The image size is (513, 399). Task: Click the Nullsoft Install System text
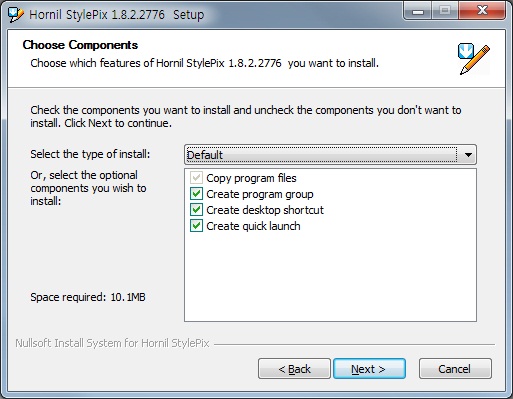click(x=112, y=343)
